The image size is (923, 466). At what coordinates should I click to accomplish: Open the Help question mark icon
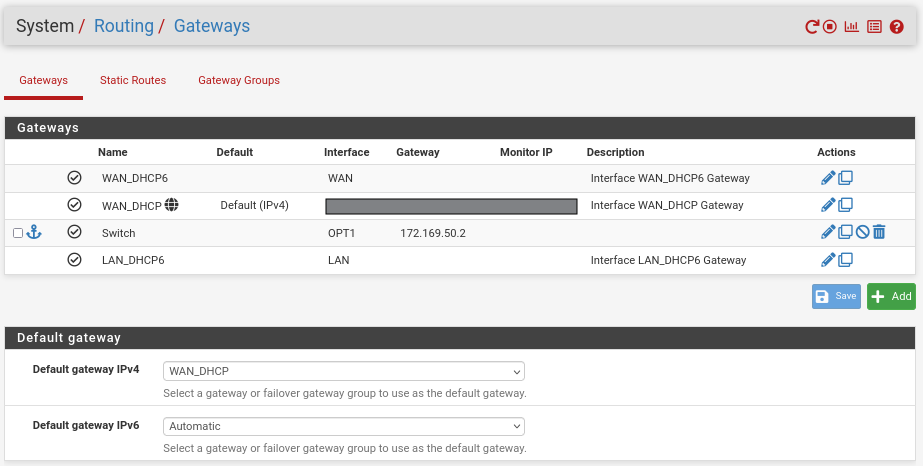pyautogui.click(x=897, y=26)
